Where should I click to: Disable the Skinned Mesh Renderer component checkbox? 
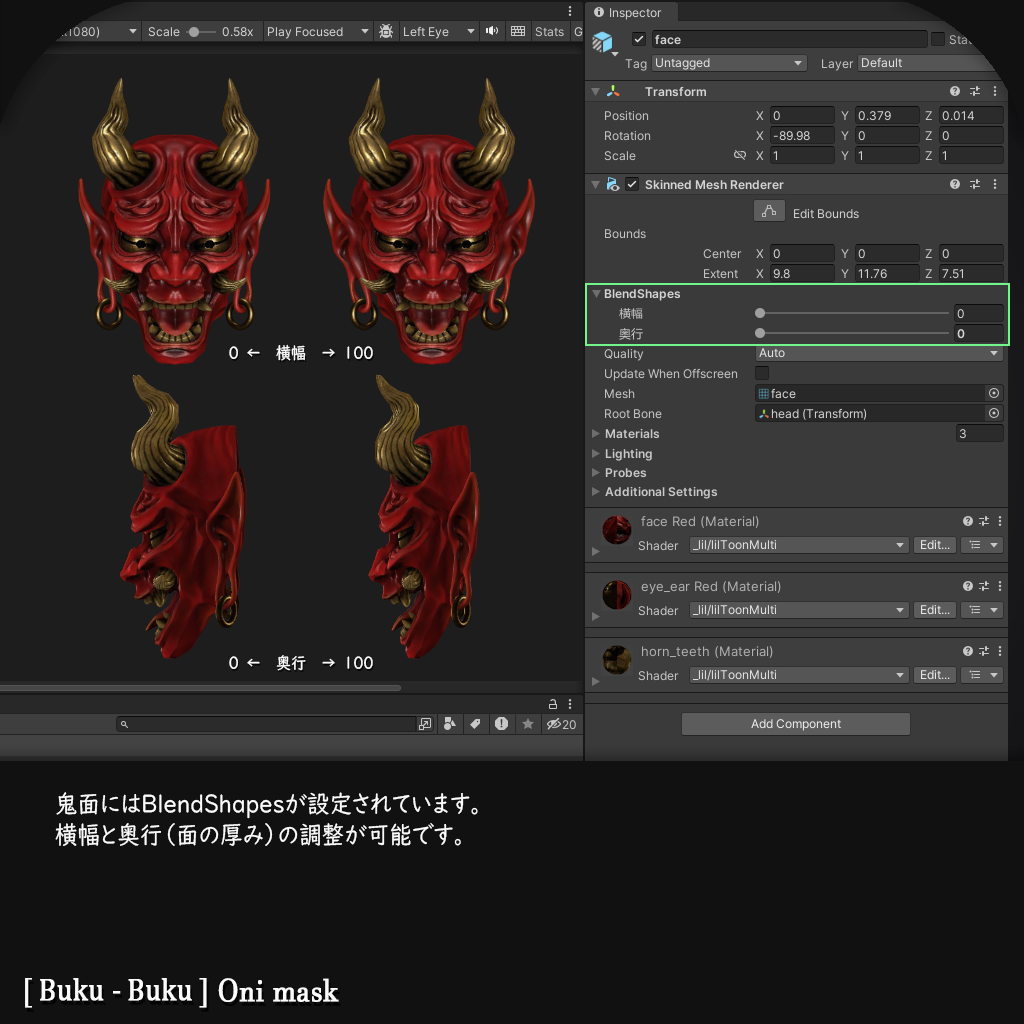tap(633, 184)
